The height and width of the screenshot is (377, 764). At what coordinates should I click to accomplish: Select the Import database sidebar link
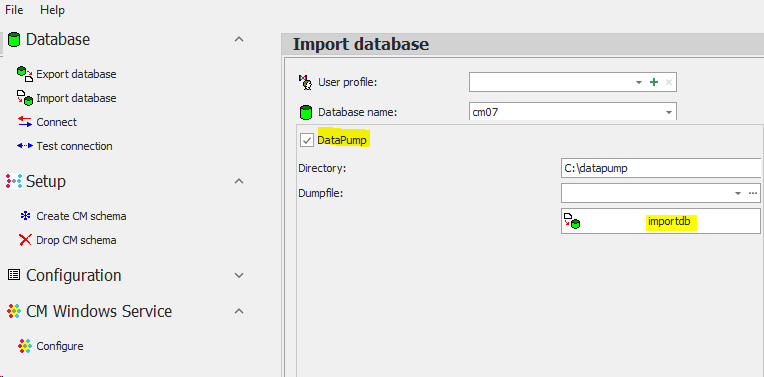click(x=76, y=98)
